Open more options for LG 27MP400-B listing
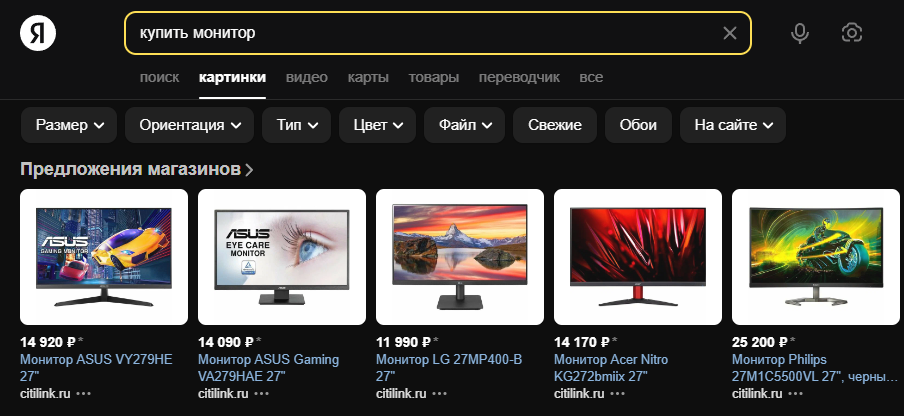This screenshot has height=416, width=904. tap(440, 394)
